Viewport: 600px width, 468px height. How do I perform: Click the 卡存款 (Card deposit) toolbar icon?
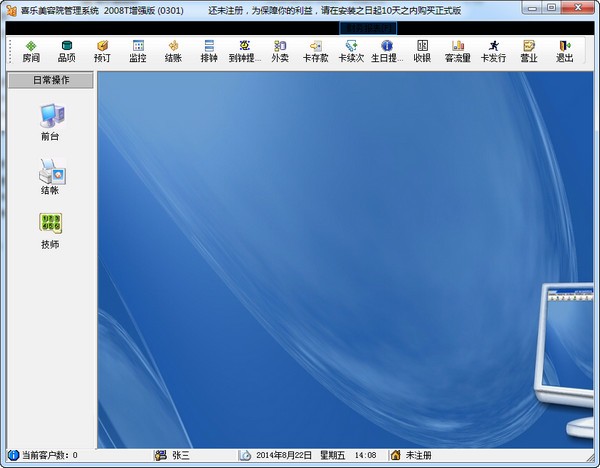click(x=315, y=51)
